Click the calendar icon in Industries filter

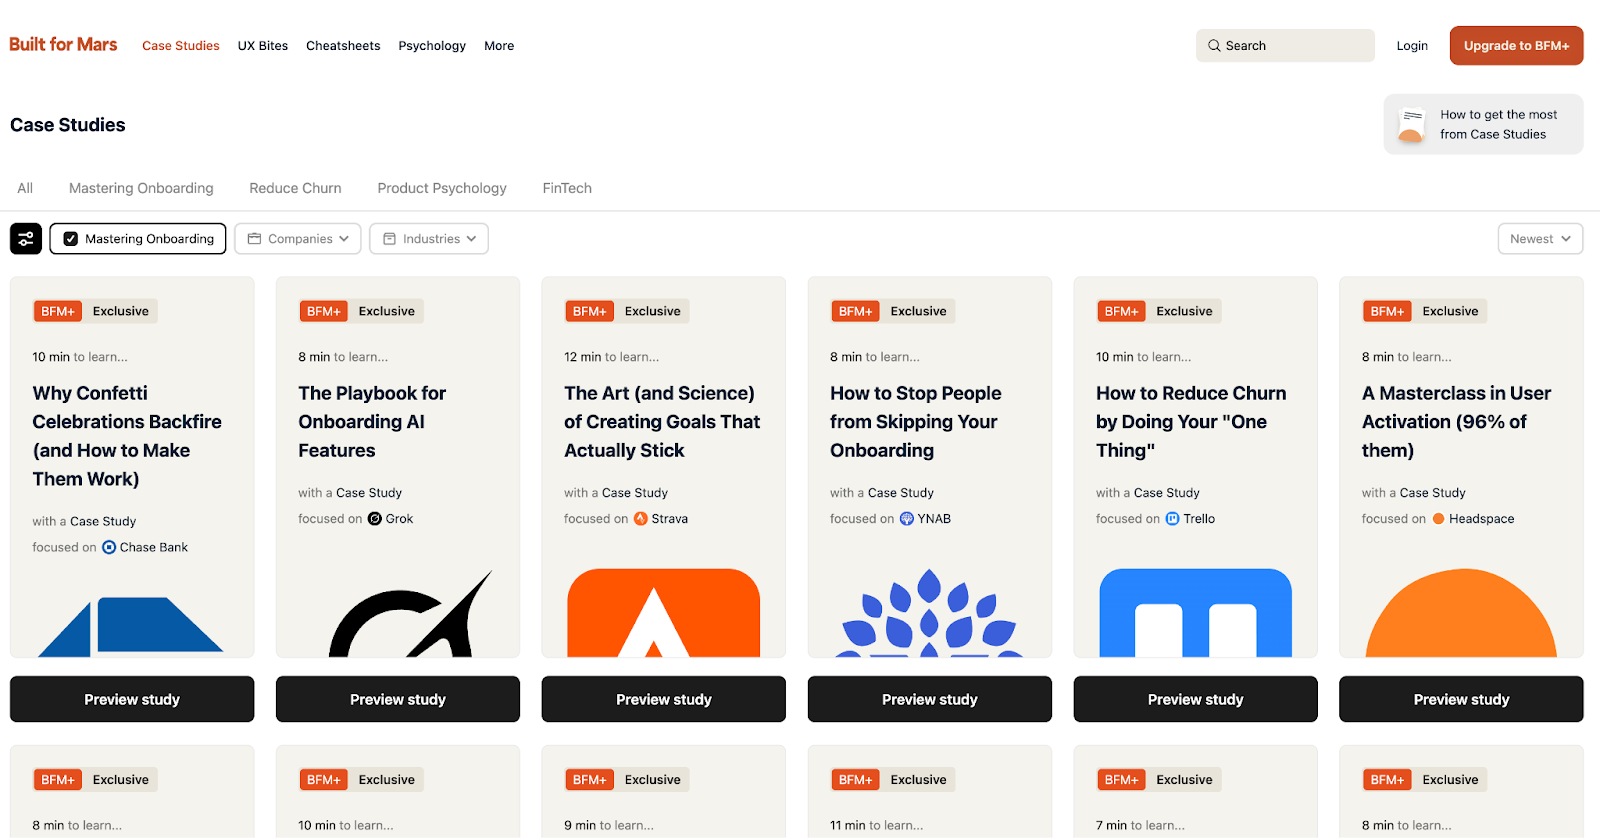pyautogui.click(x=390, y=239)
